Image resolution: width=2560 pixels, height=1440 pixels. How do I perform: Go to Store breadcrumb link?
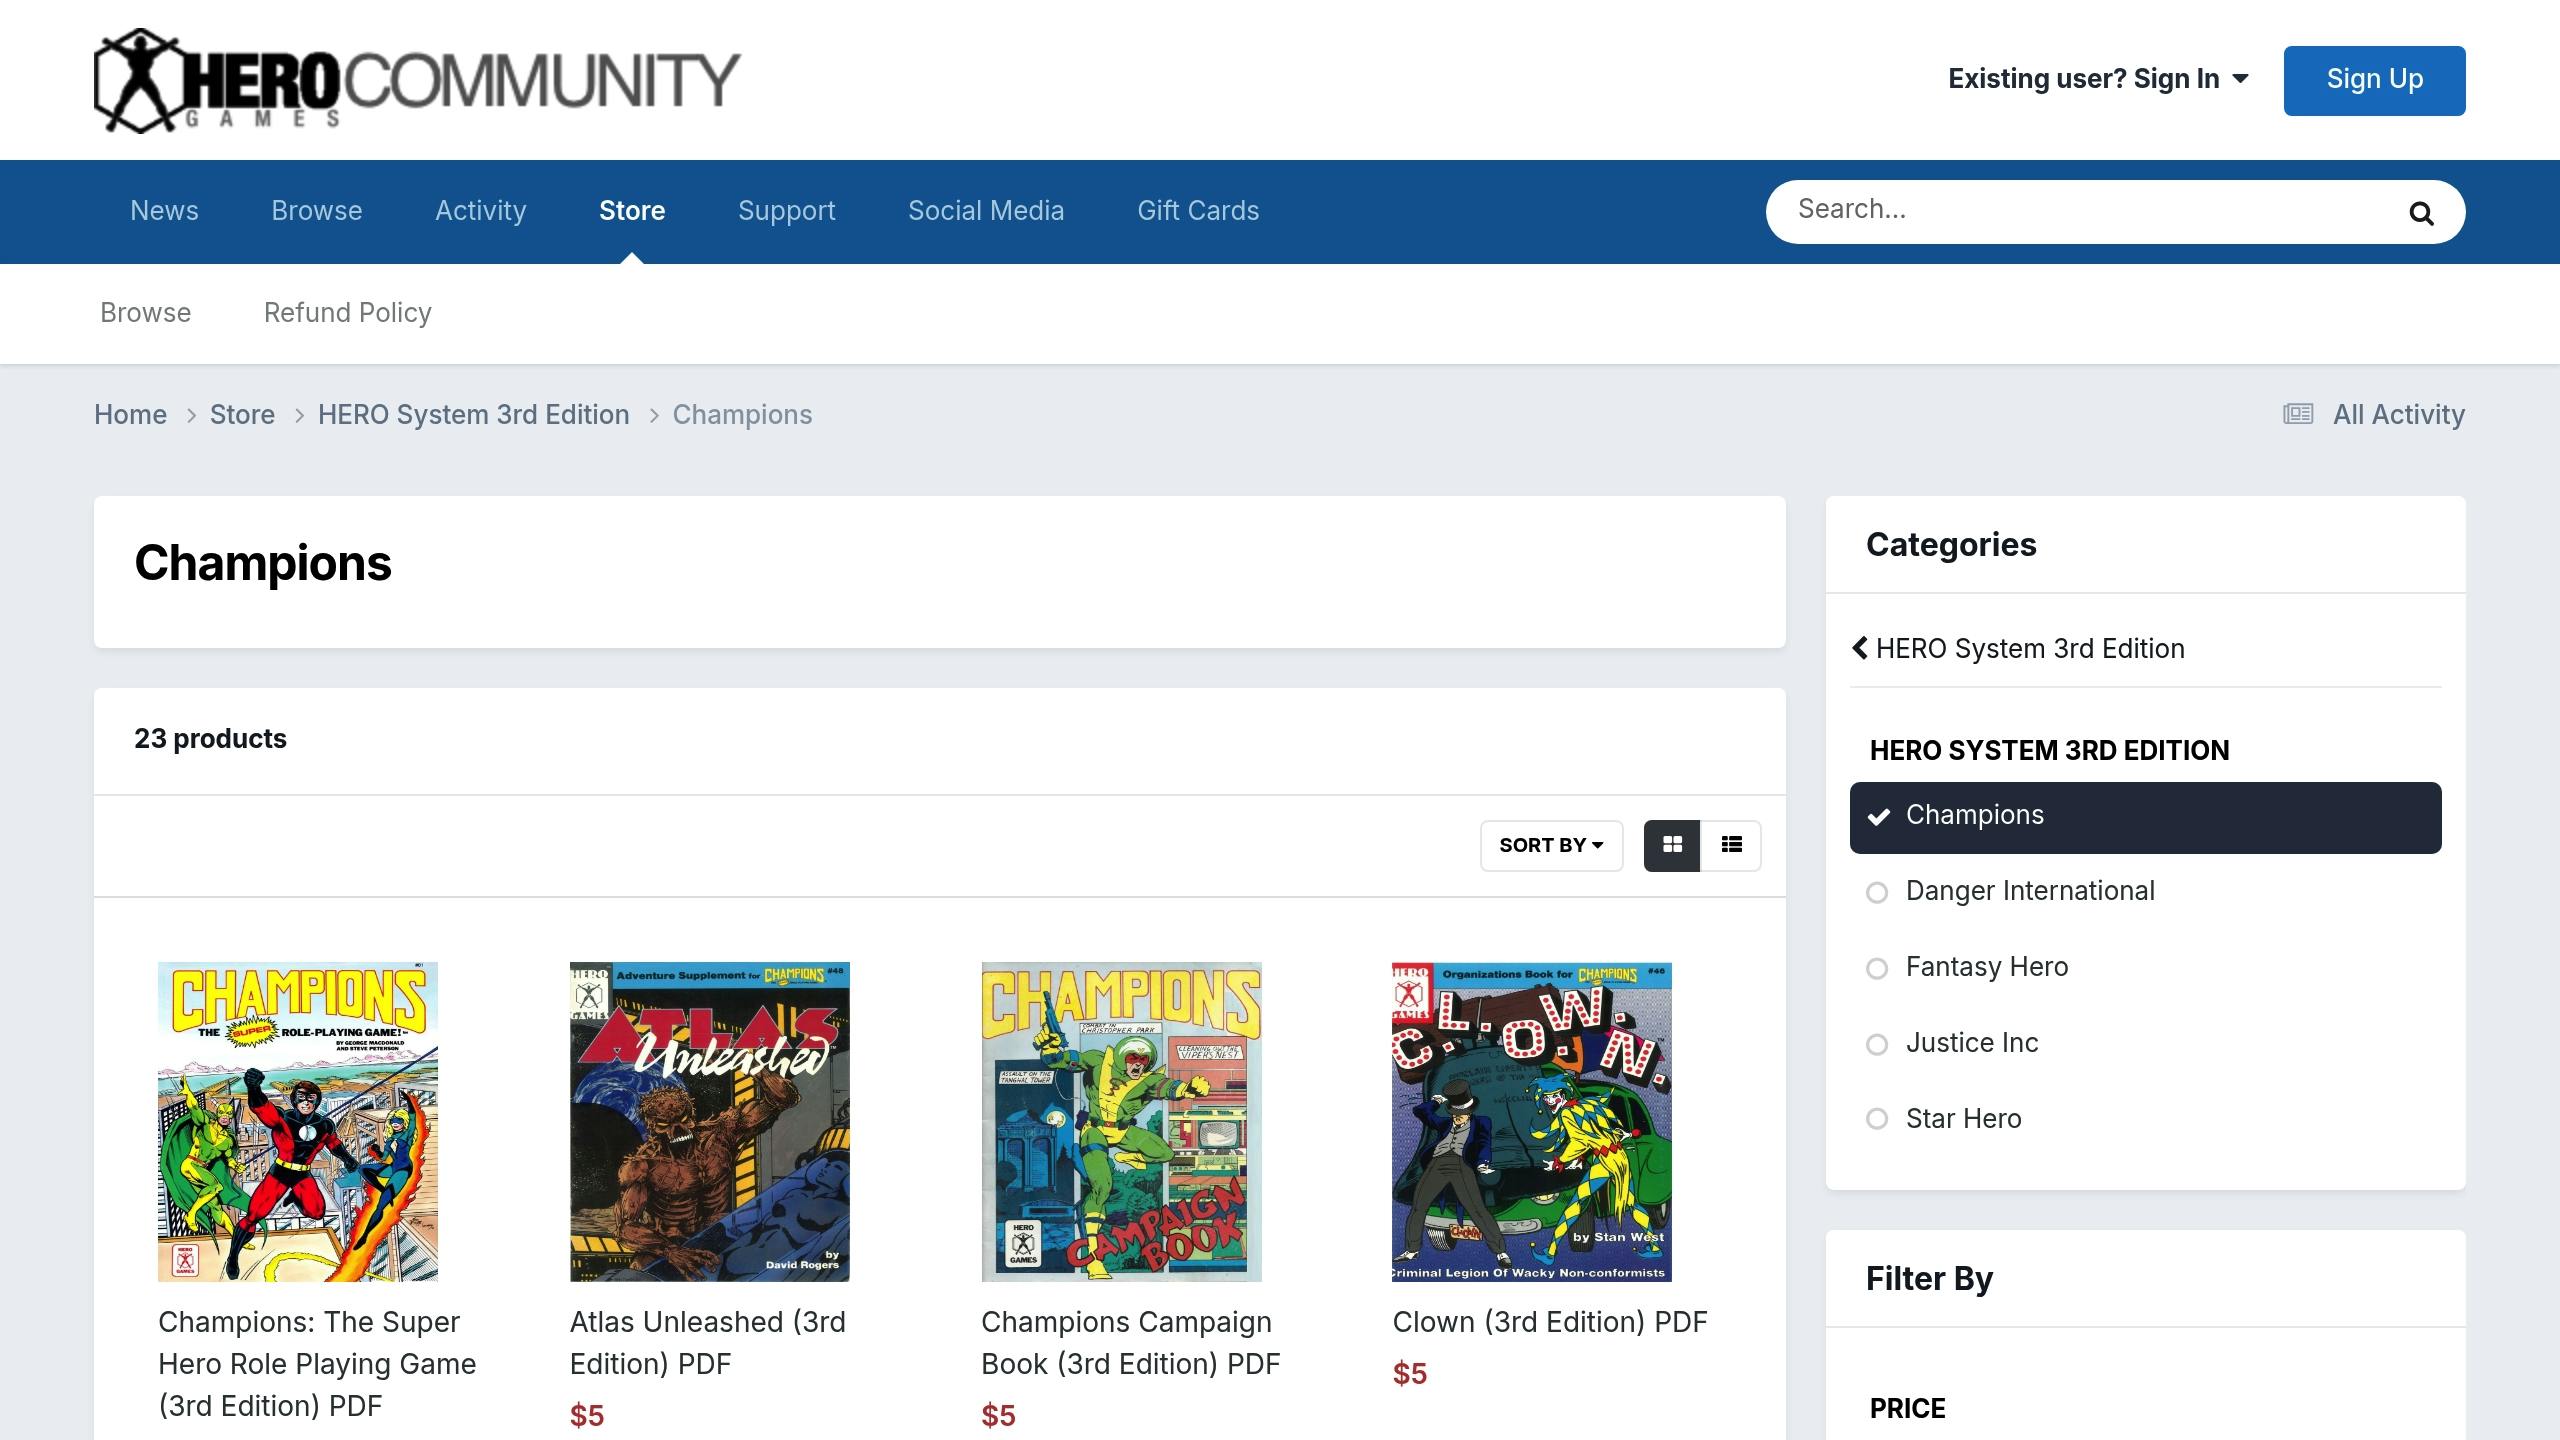pos(242,414)
